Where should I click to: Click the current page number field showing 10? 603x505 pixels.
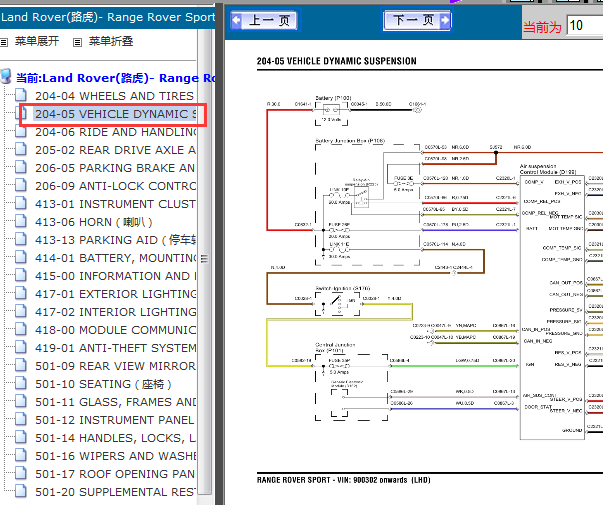585,26
